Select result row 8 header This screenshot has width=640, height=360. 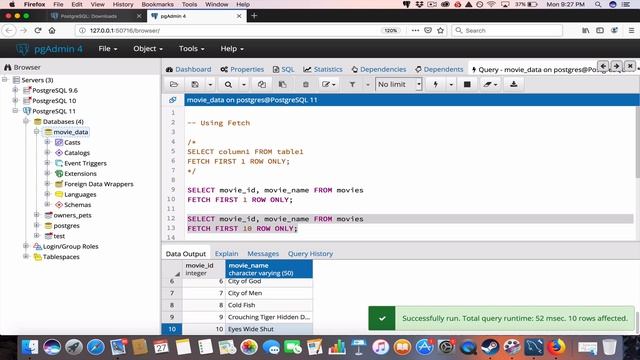pyautogui.click(x=172, y=305)
